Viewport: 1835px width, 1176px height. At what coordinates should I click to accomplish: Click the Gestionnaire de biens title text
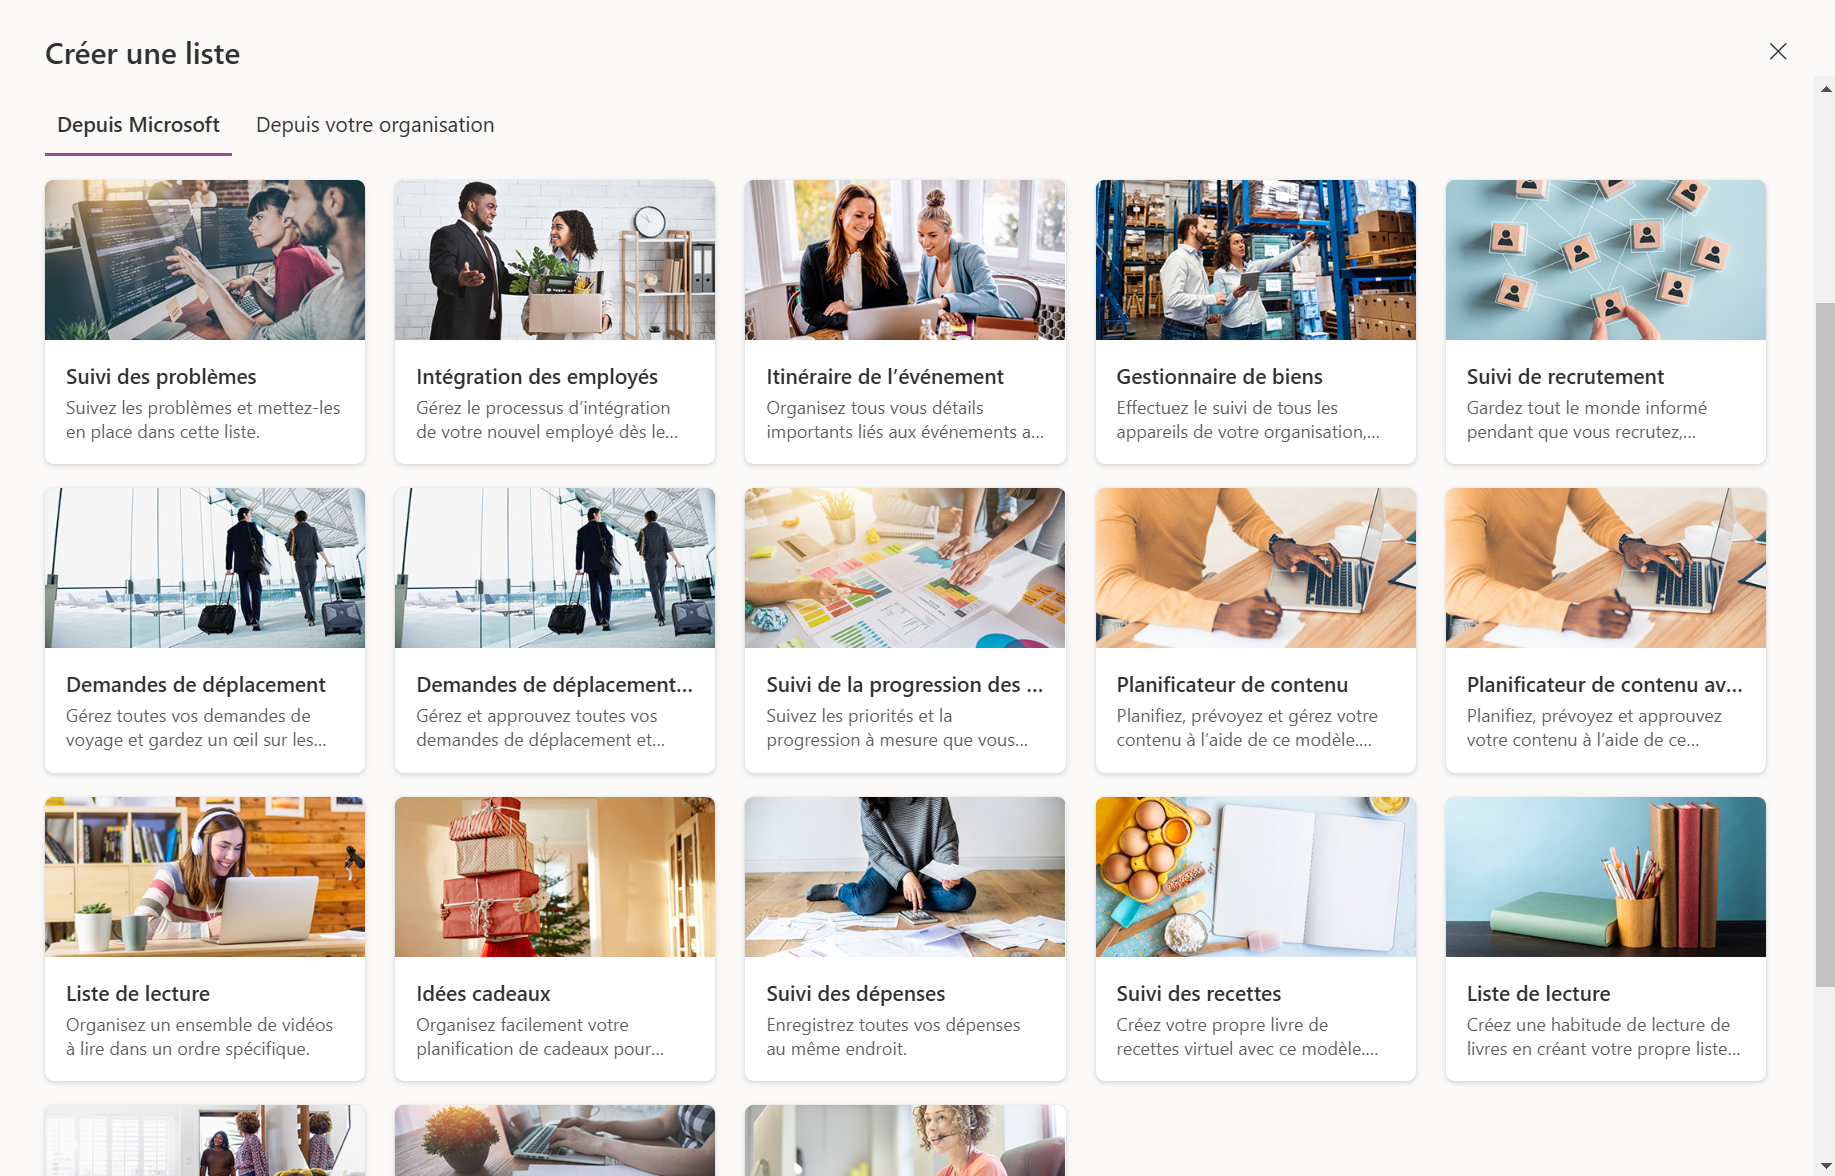pos(1219,377)
